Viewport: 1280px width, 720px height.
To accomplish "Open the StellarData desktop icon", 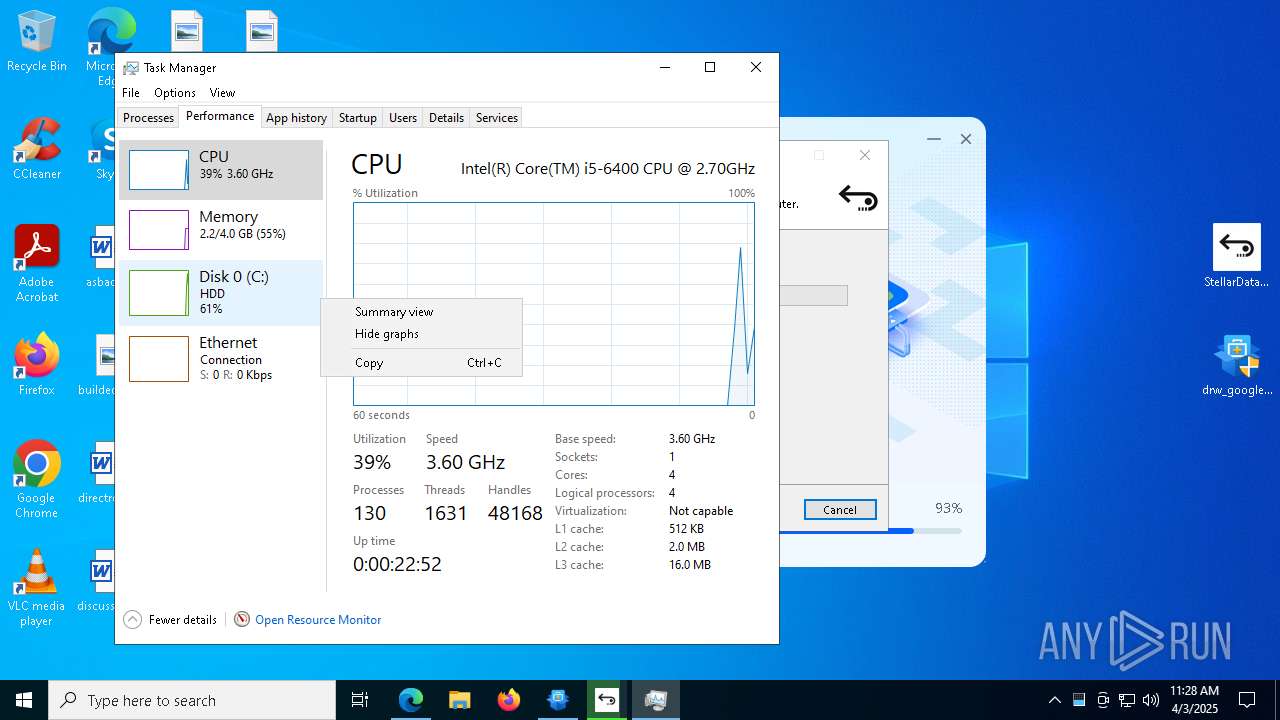I will coord(1237,256).
